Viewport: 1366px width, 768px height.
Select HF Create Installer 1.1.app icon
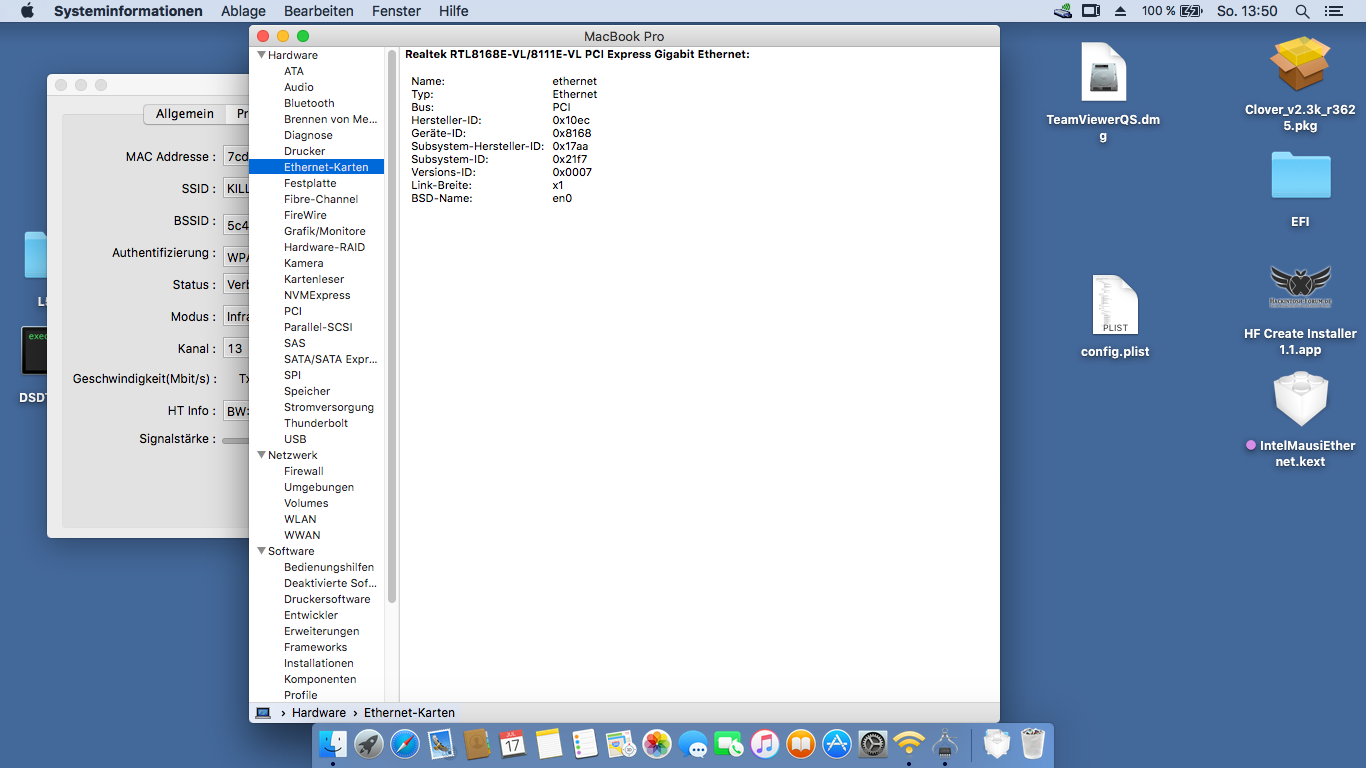(x=1300, y=288)
